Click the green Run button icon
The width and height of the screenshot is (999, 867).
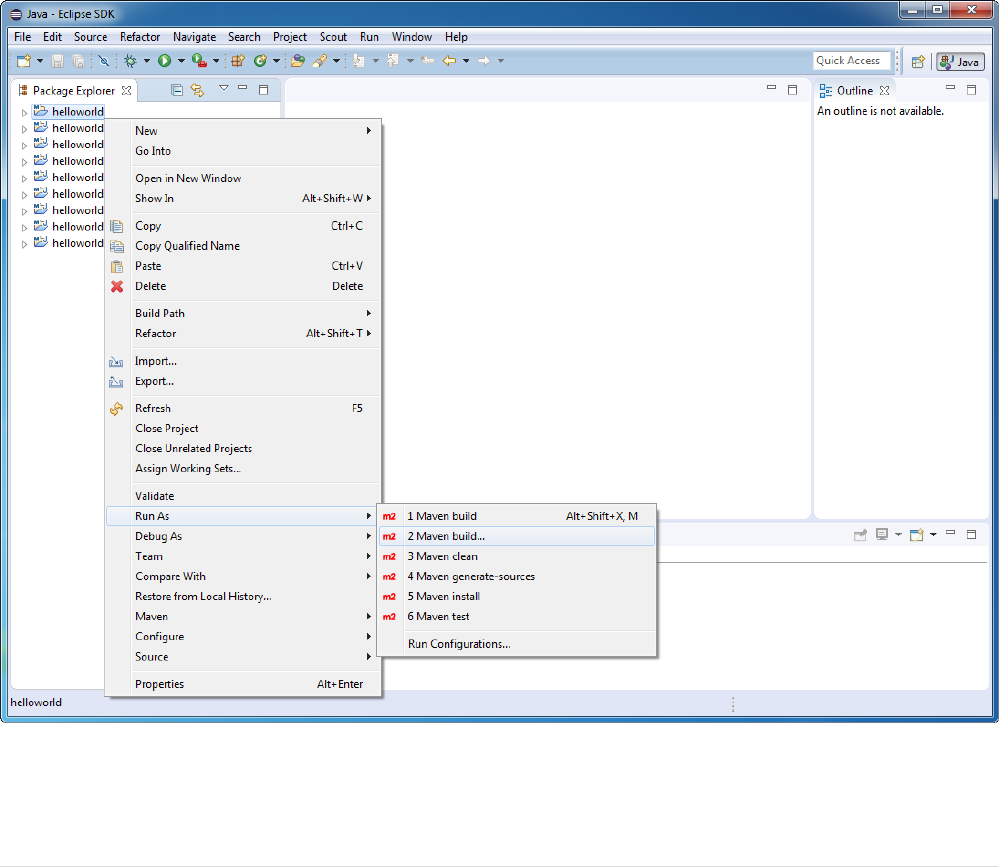pyautogui.click(x=164, y=61)
